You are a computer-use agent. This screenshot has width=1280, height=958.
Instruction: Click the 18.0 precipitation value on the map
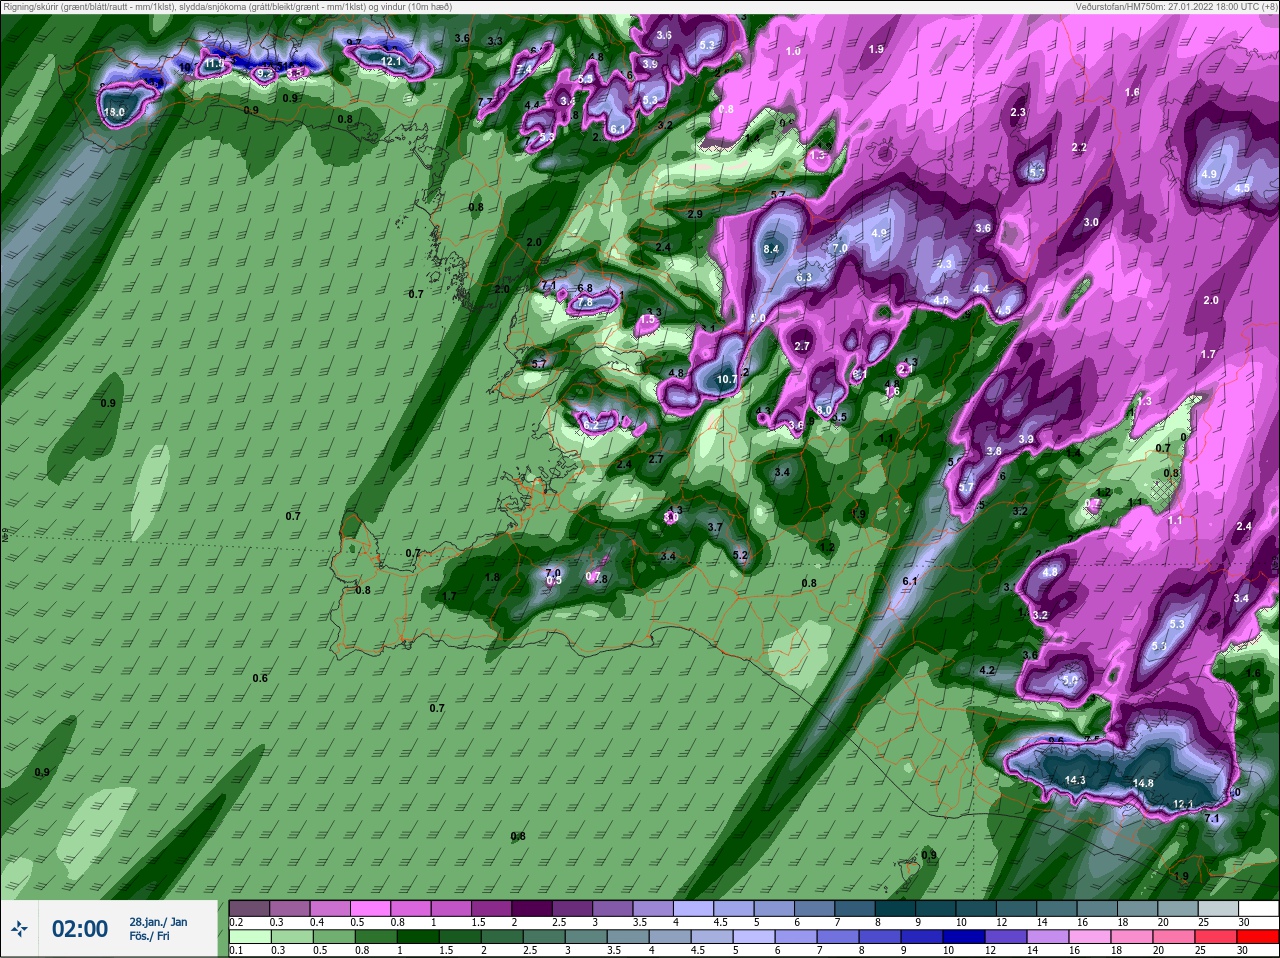(x=115, y=112)
